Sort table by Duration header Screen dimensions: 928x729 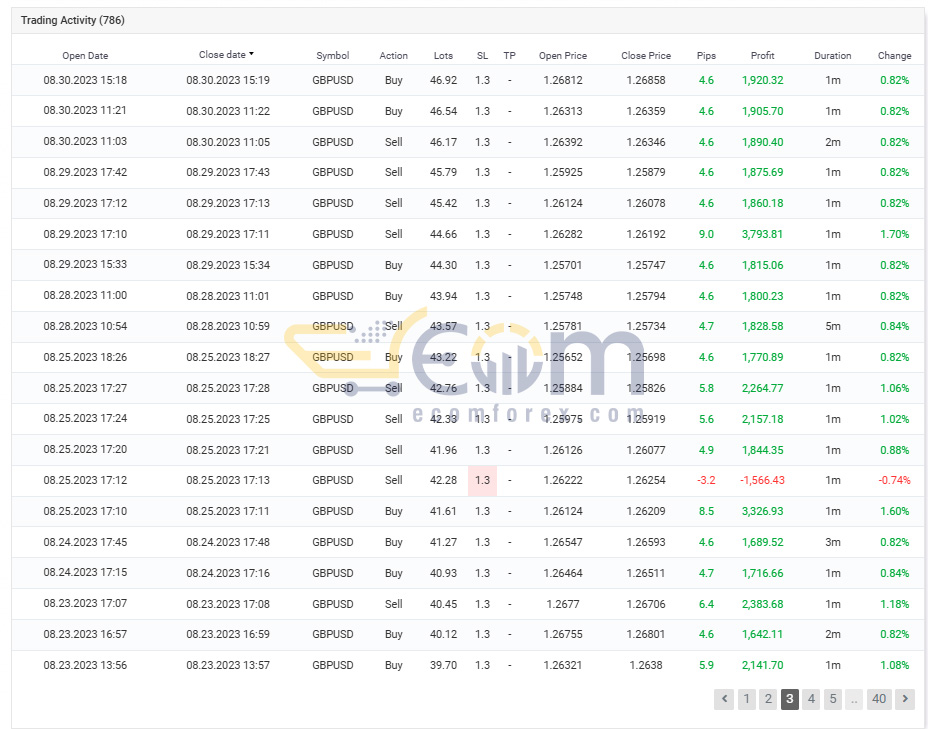(x=833, y=56)
